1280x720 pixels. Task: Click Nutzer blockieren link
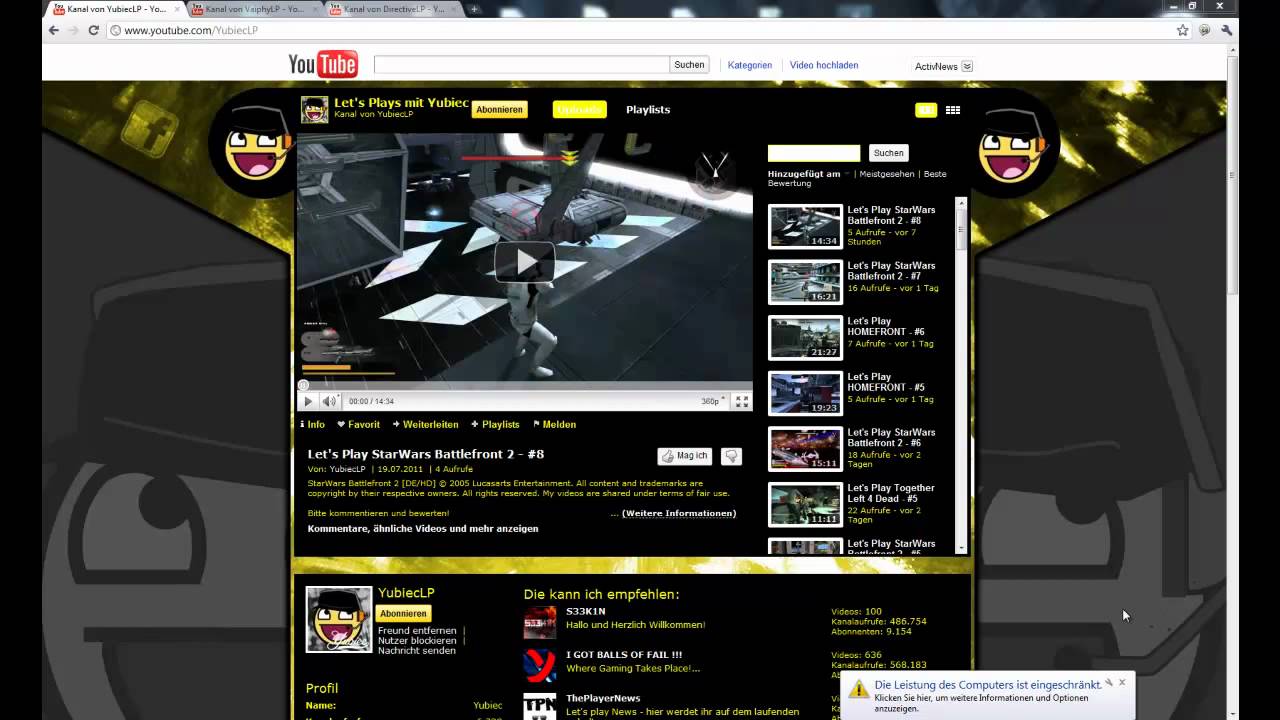click(417, 641)
